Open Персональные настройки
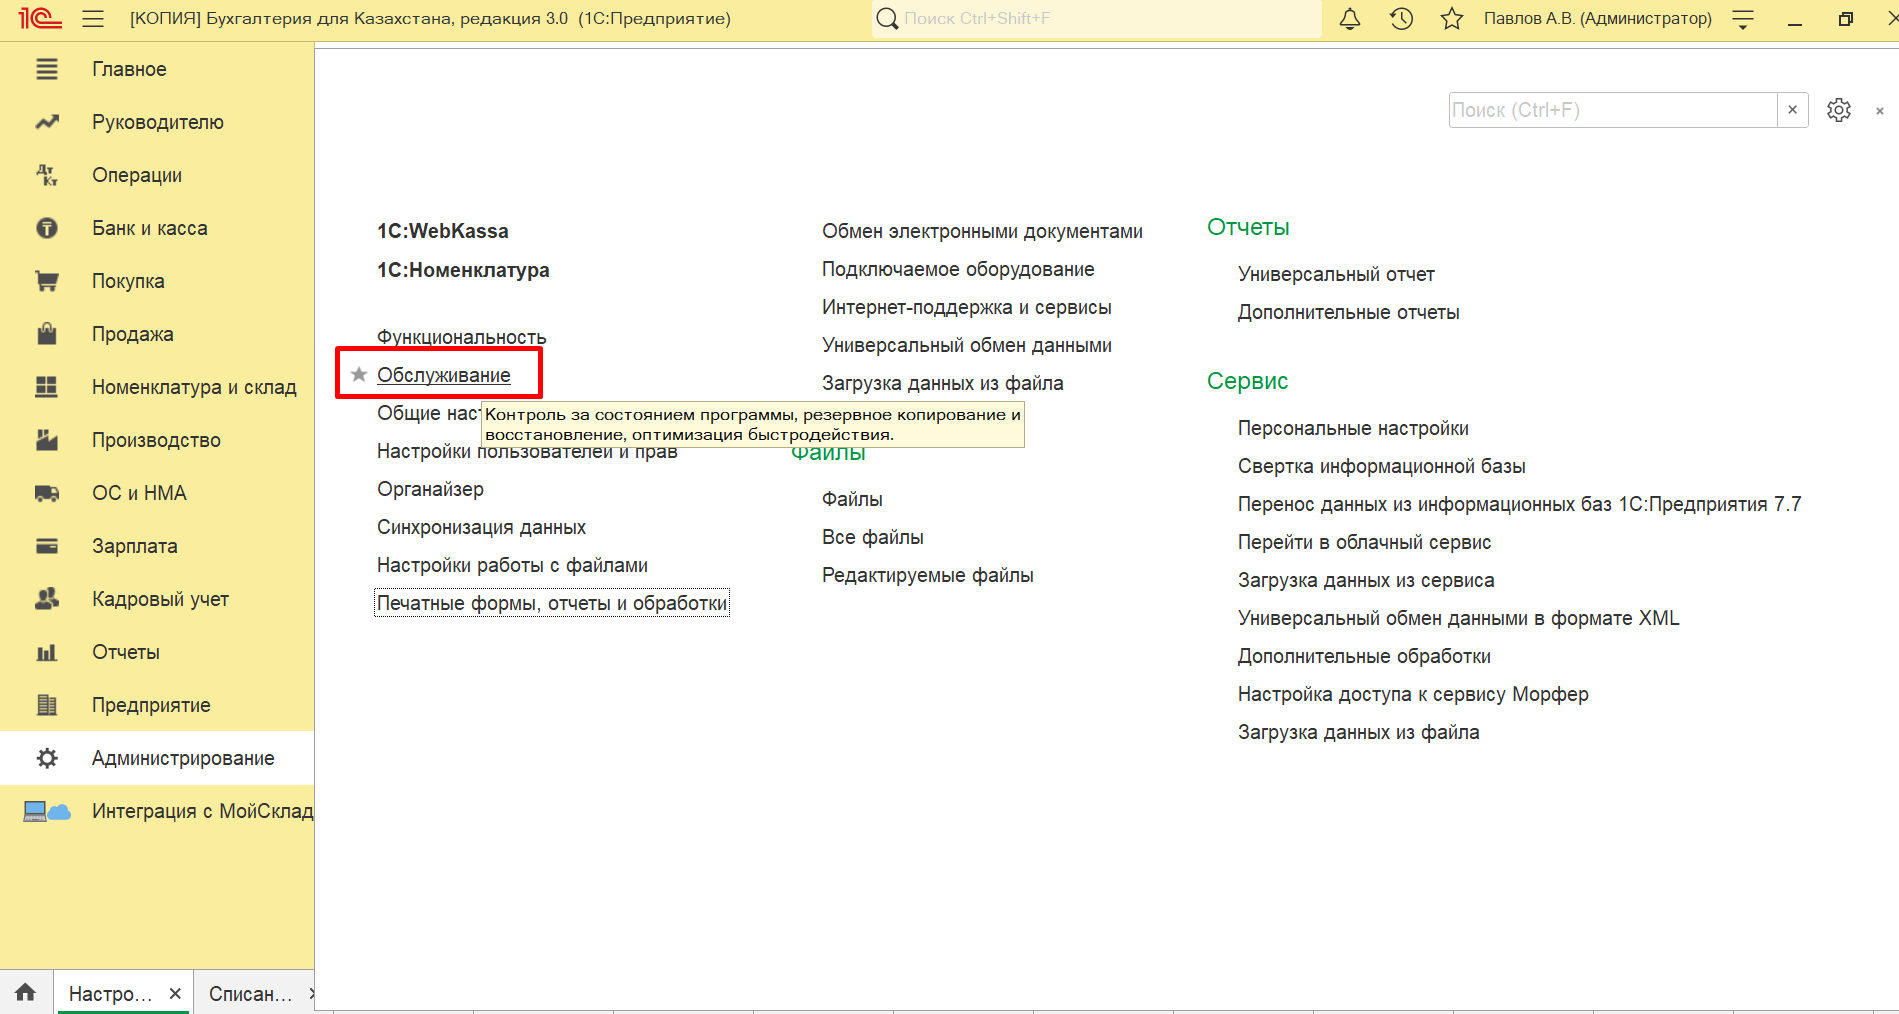Screen dimensions: 1899x1014 (x=1353, y=428)
